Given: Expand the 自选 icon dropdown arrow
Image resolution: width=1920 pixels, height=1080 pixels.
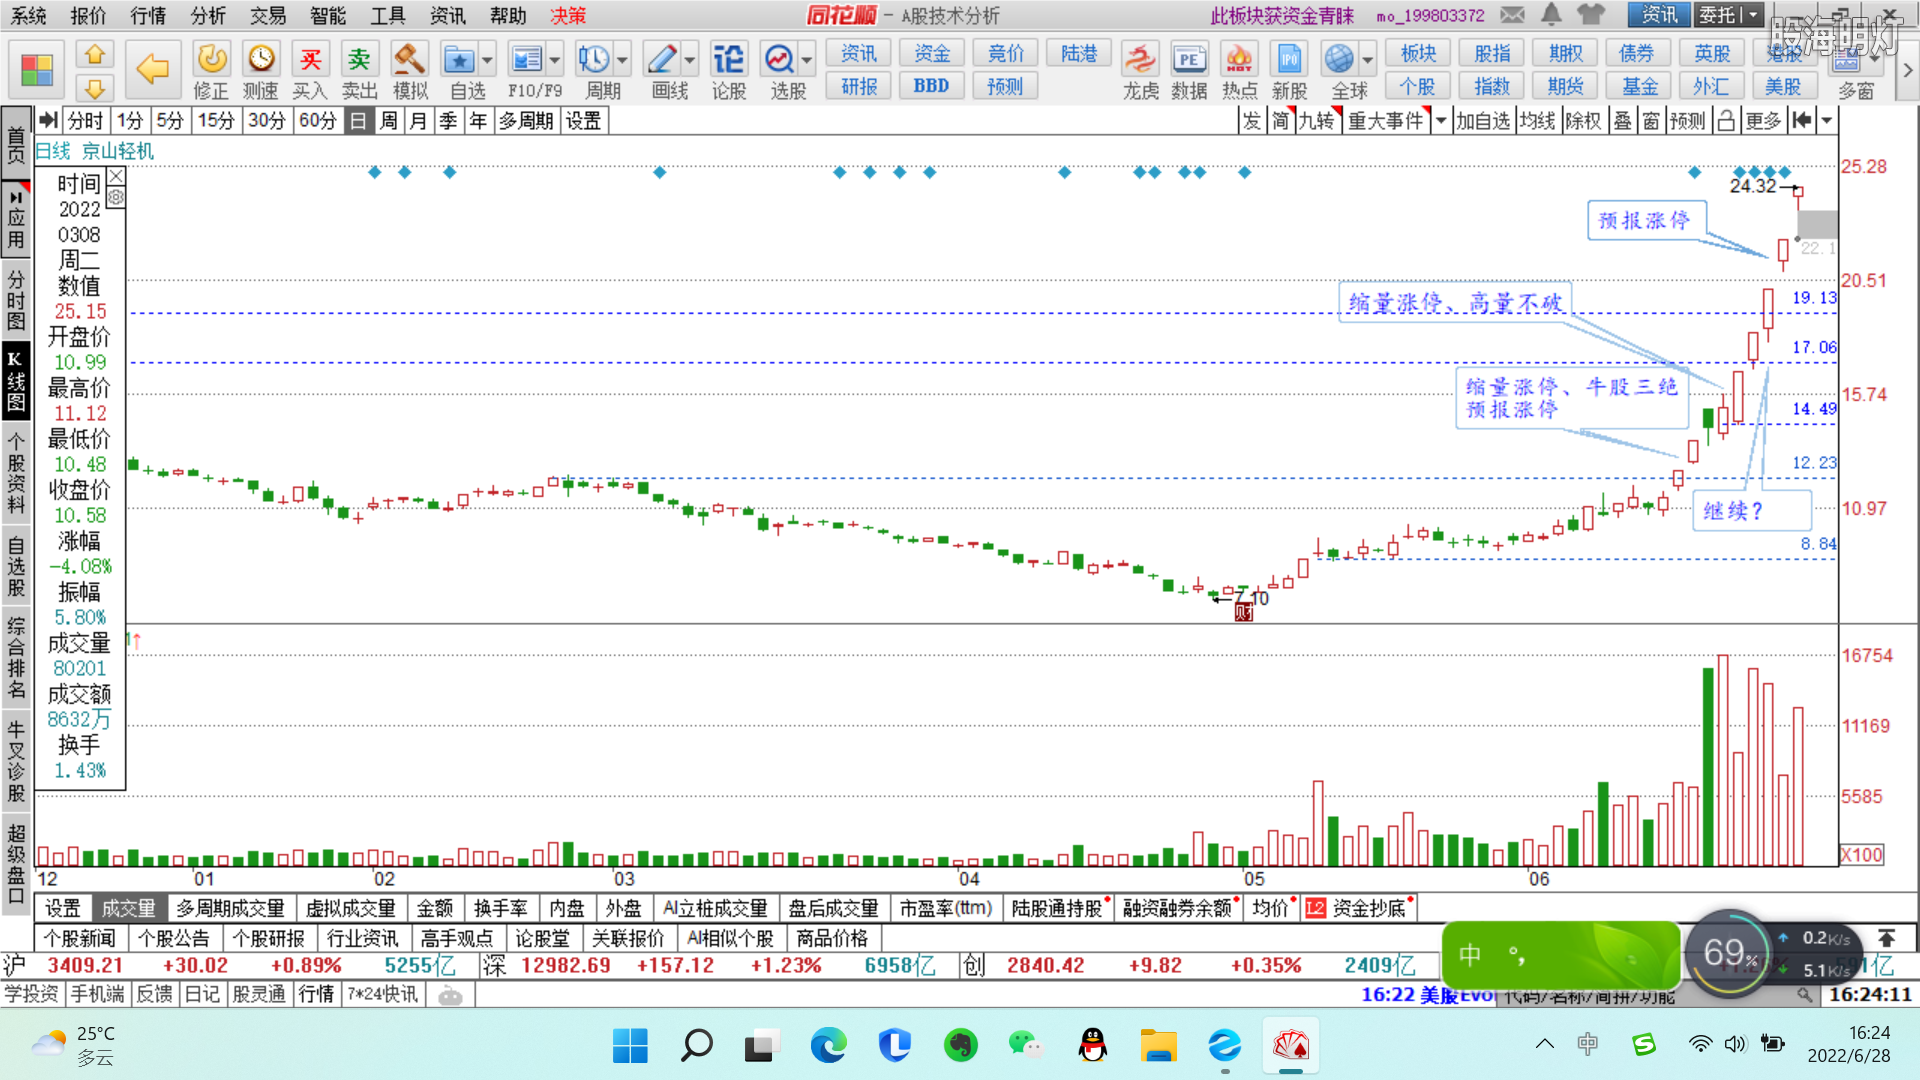Looking at the screenshot, I should click(488, 60).
